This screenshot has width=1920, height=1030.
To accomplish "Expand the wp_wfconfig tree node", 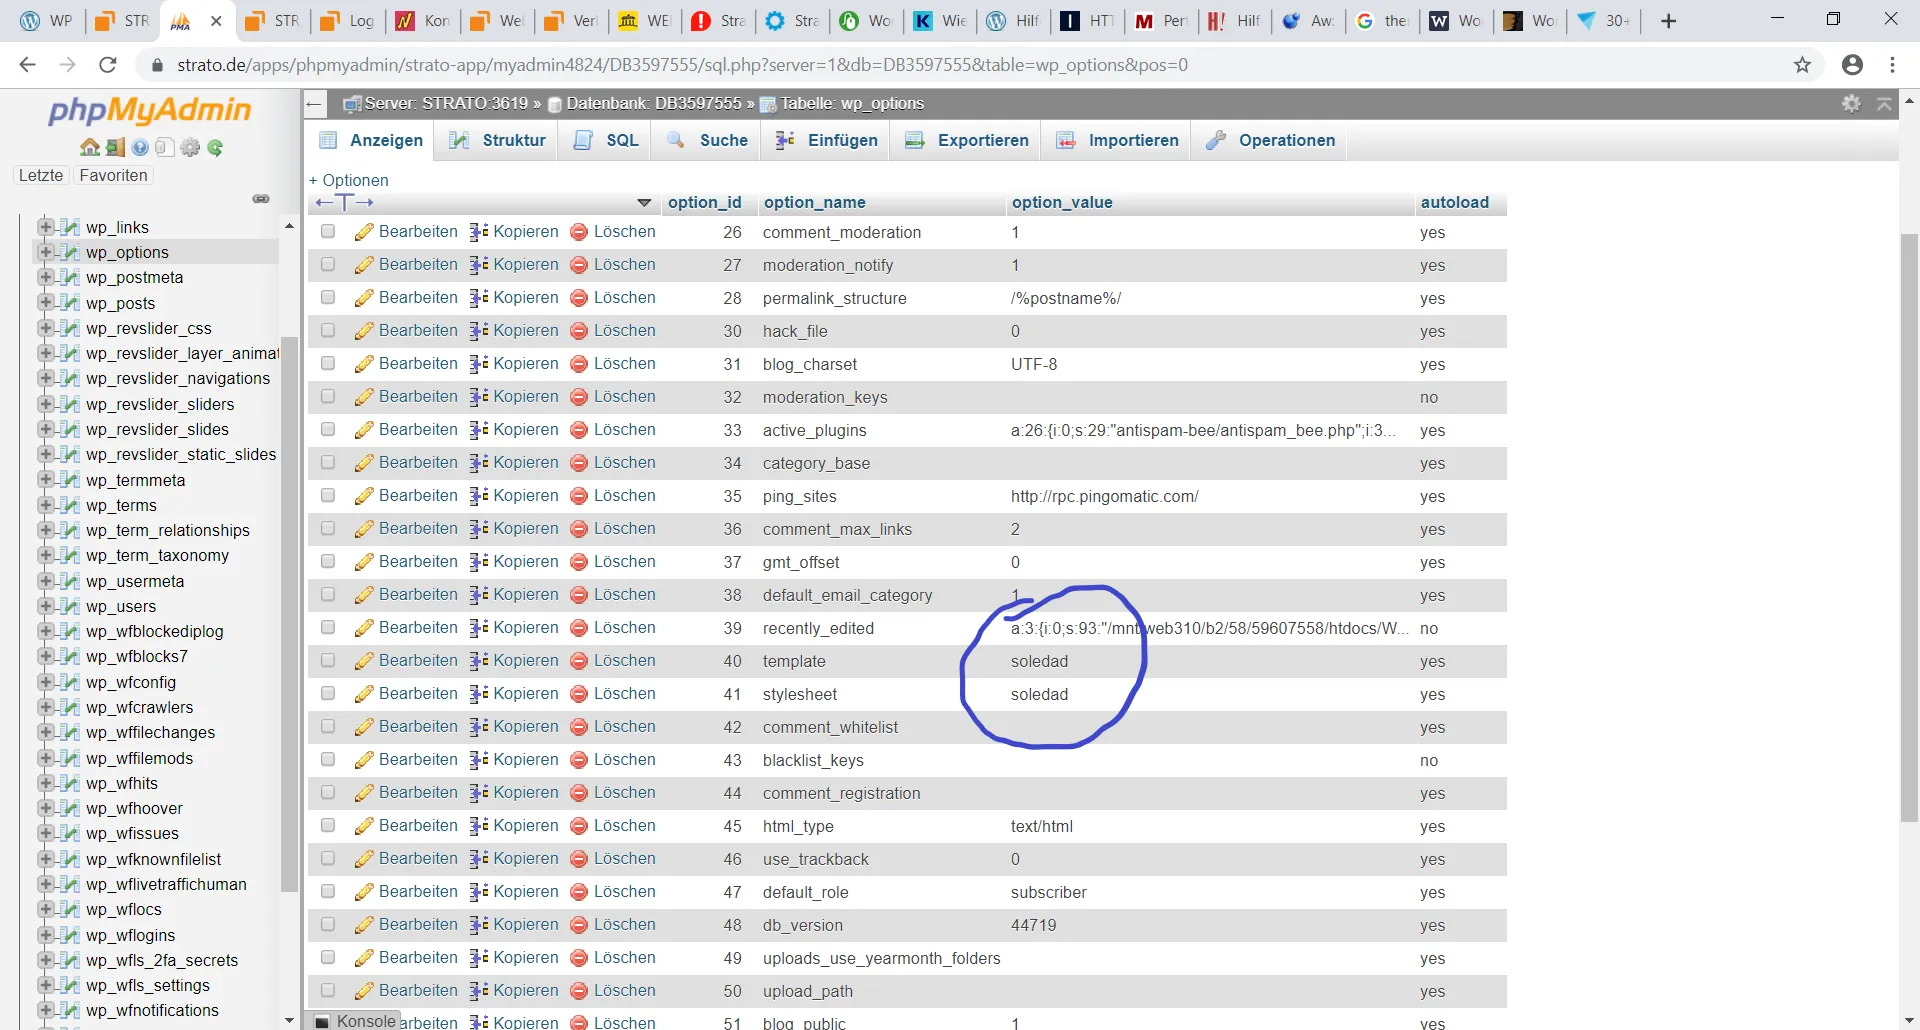I will [45, 681].
